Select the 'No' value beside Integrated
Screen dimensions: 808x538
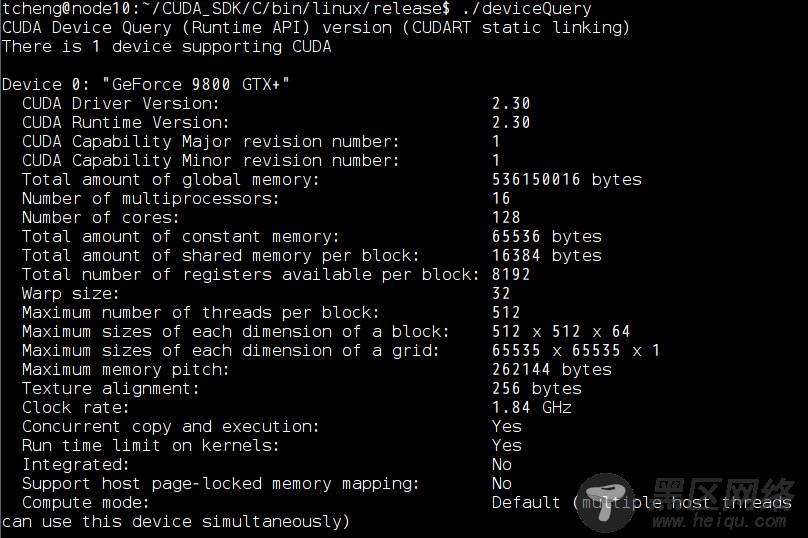tap(502, 465)
